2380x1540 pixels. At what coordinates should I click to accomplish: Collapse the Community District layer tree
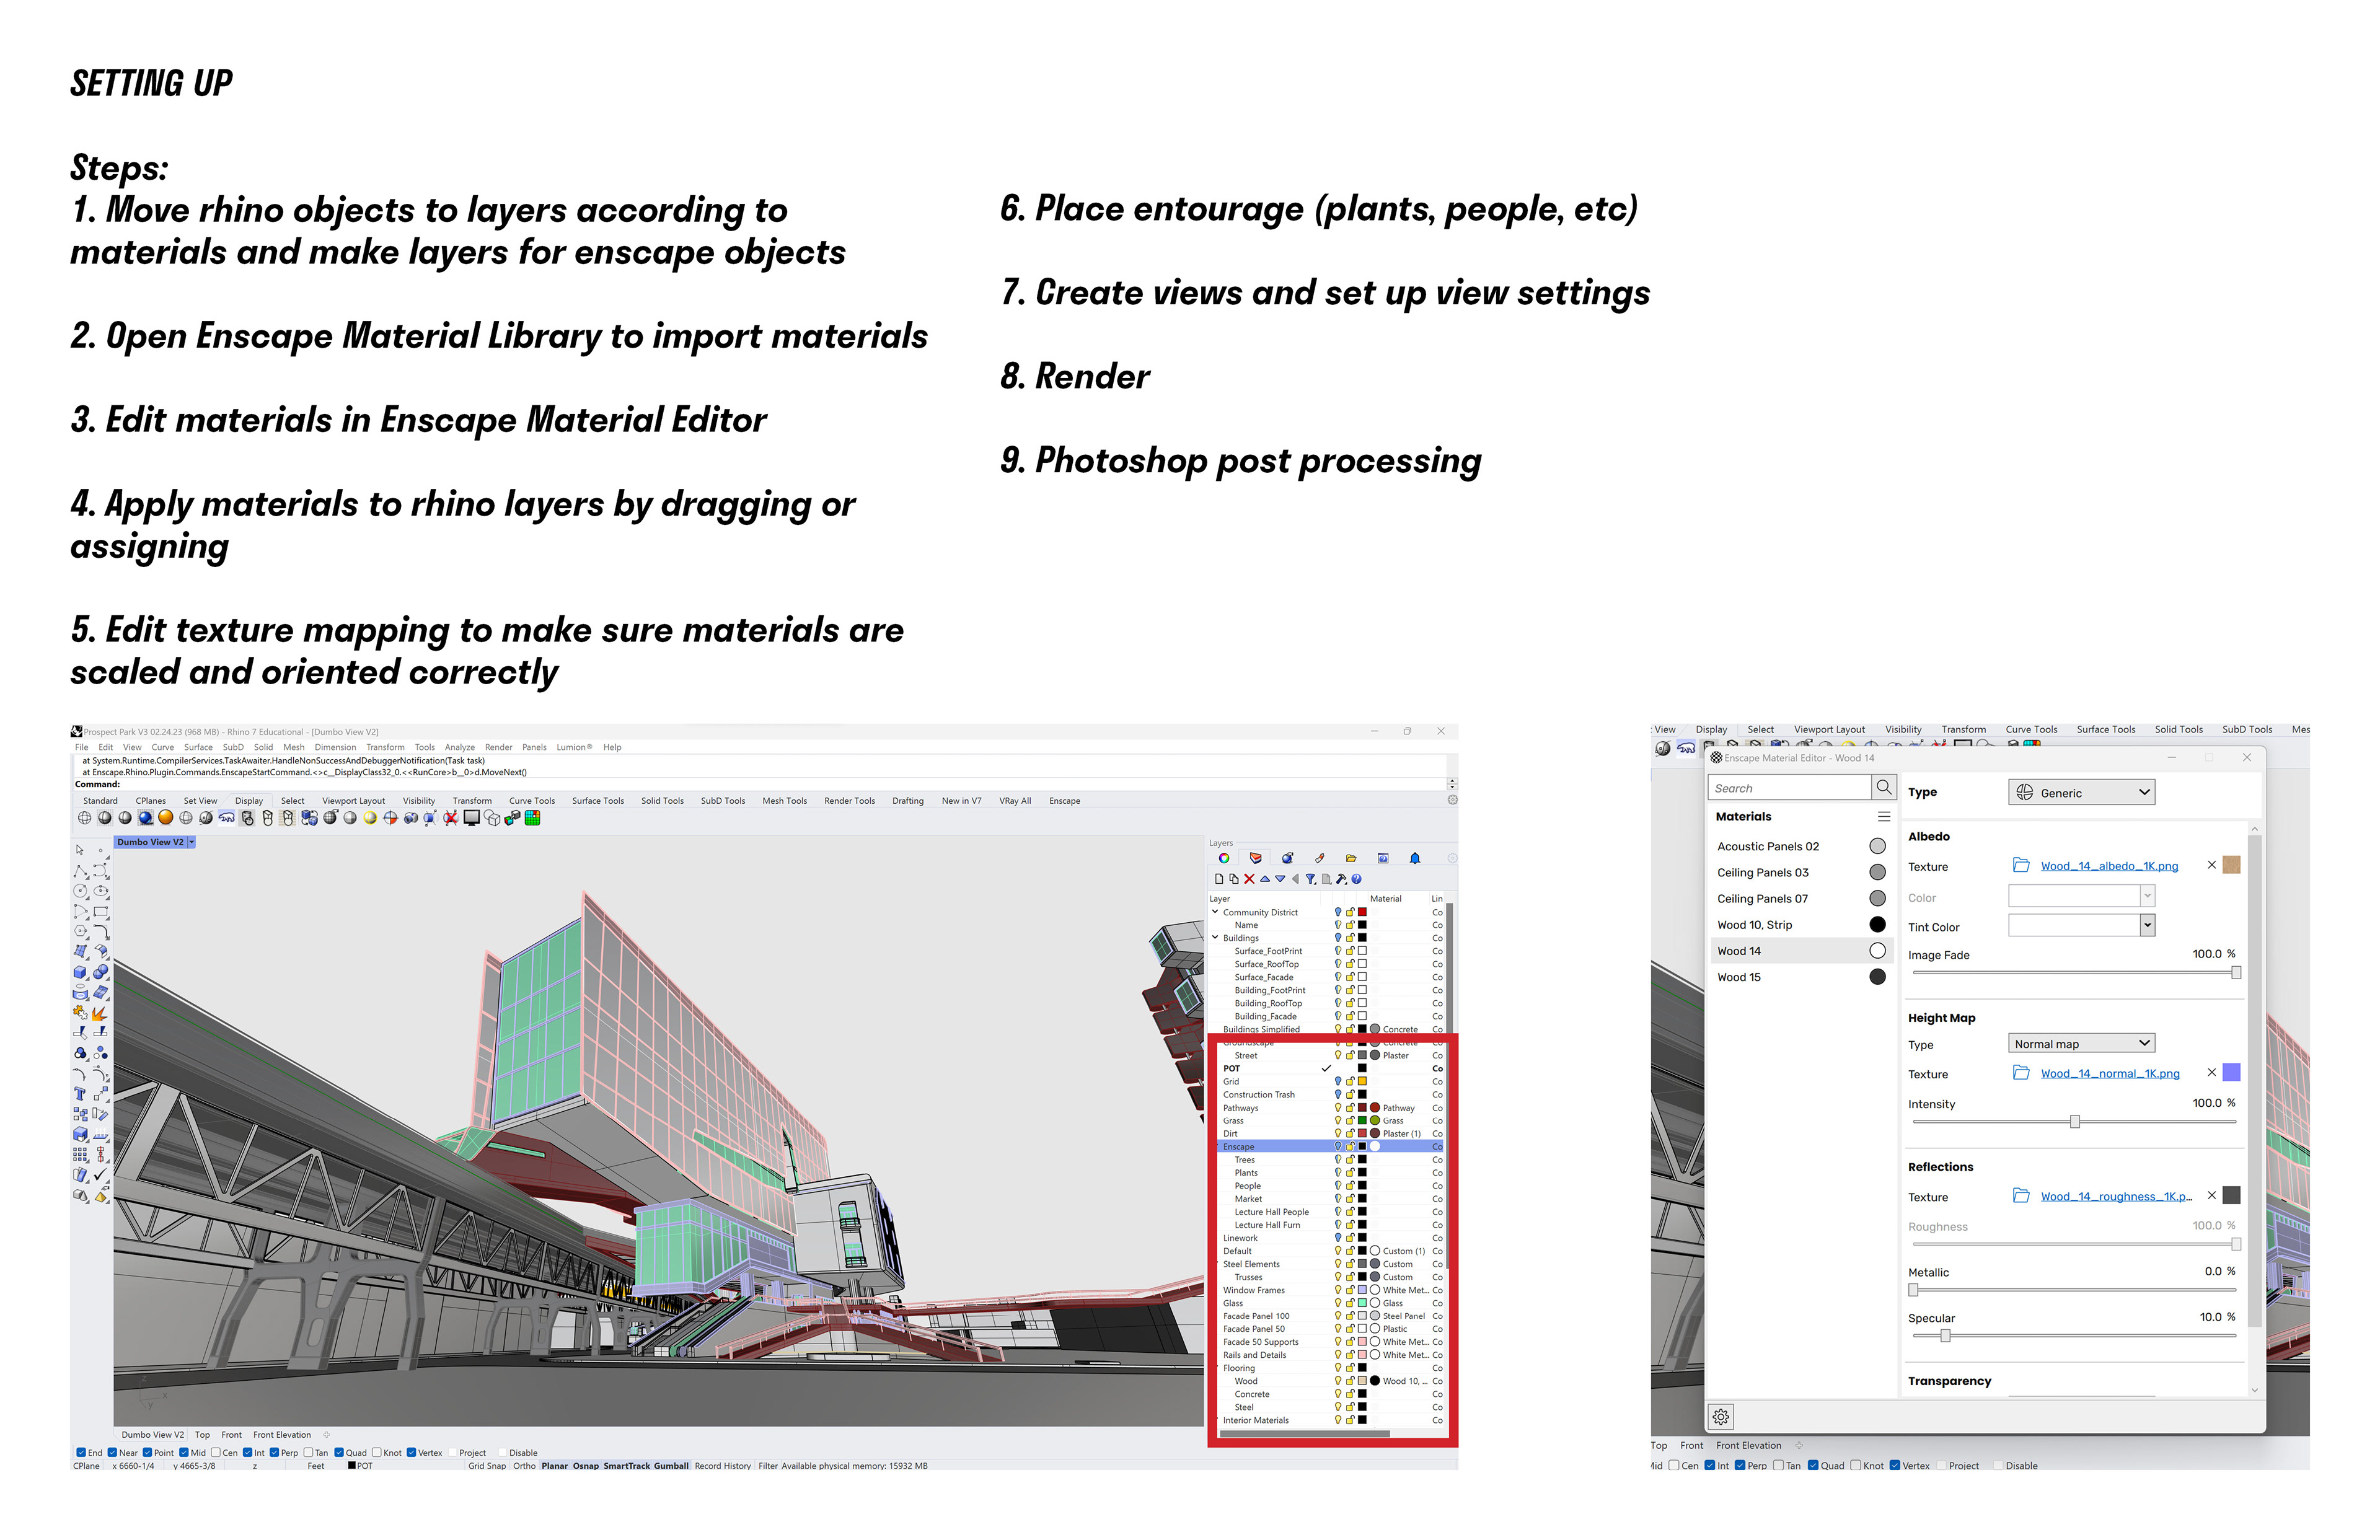tap(1216, 912)
